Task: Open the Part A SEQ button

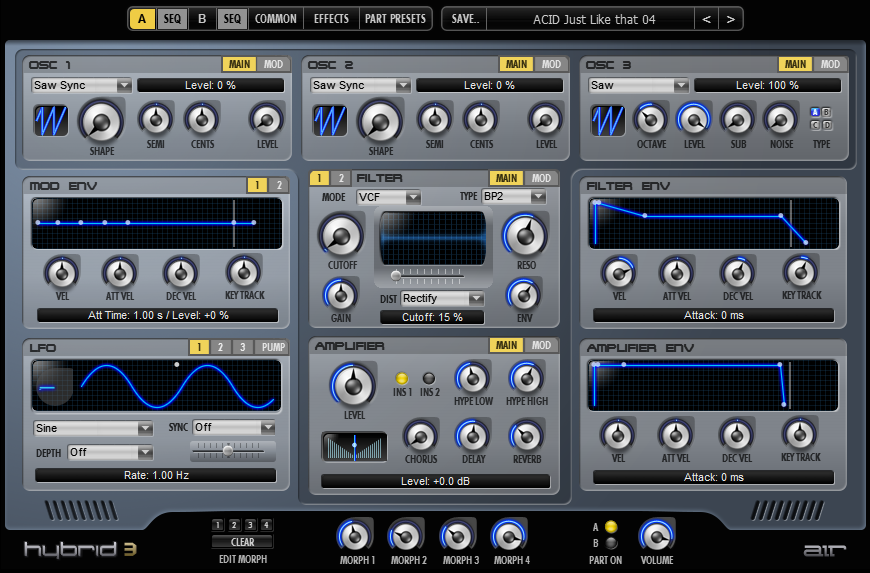Action: (172, 19)
